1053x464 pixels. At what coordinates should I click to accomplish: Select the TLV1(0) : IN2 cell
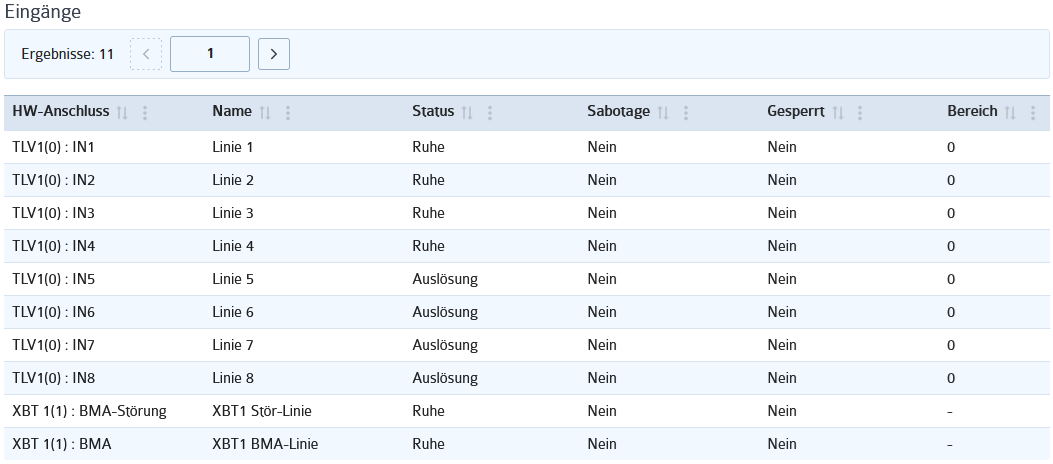[x=54, y=180]
